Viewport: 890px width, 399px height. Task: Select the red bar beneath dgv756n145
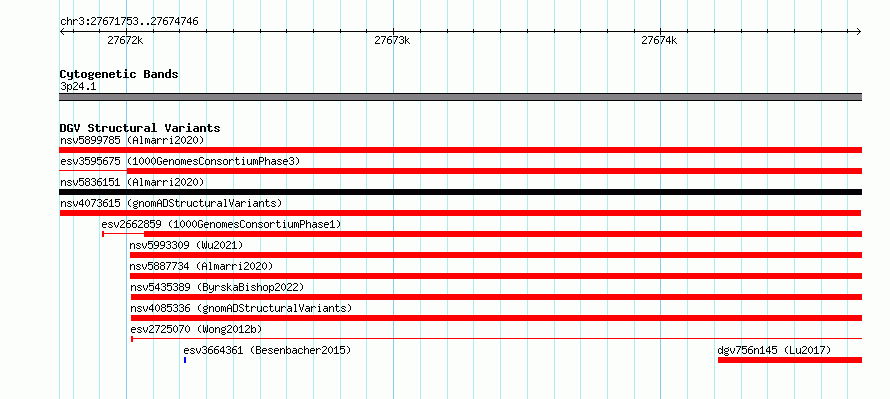(x=790, y=360)
